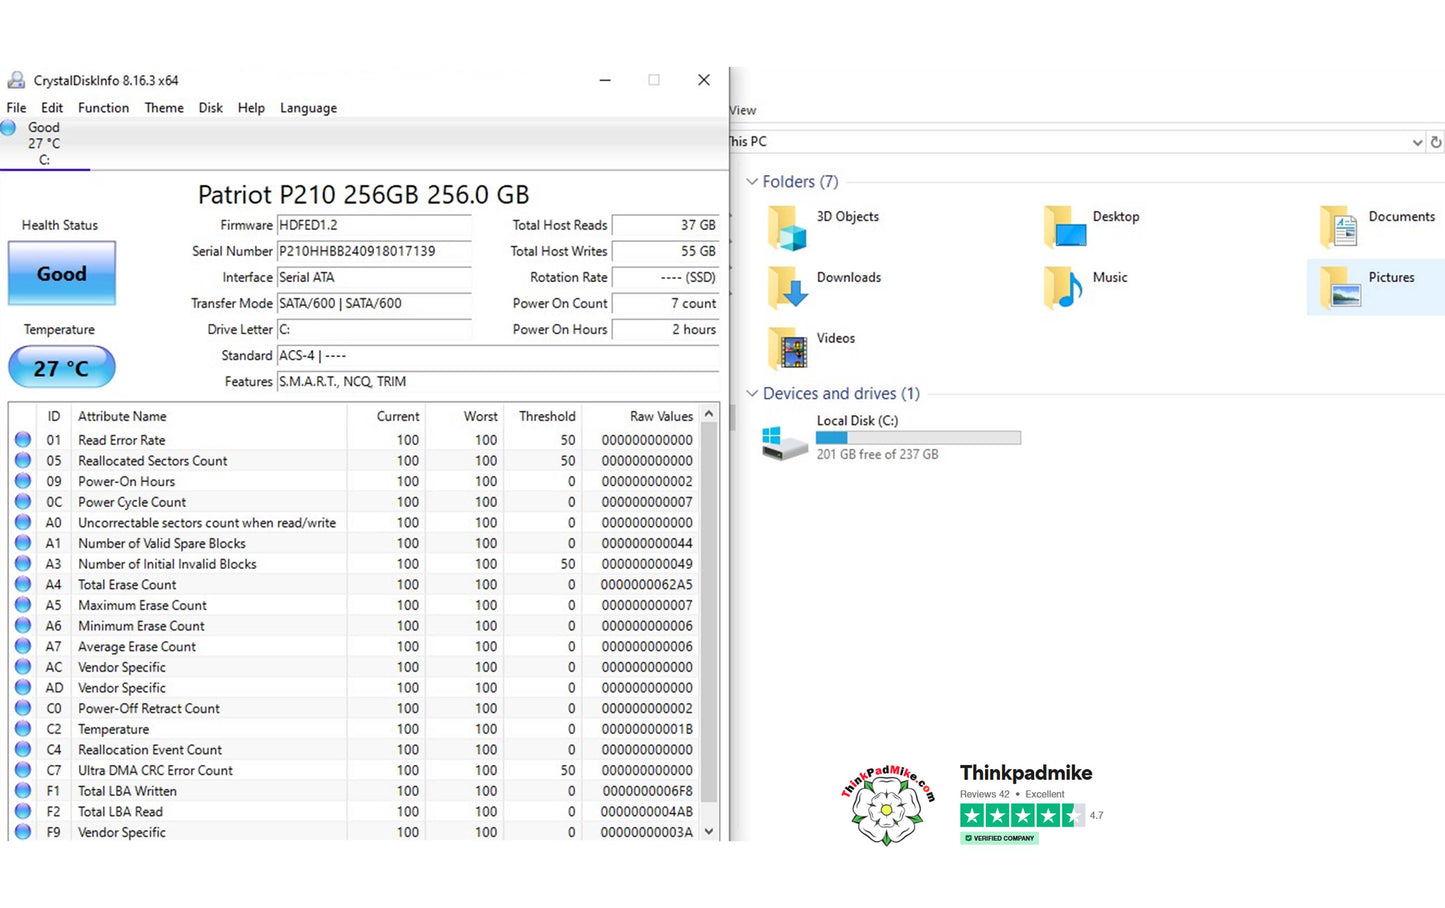Screen dimensions: 1445x908
Task: Open the Edit menu
Action: click(52, 108)
